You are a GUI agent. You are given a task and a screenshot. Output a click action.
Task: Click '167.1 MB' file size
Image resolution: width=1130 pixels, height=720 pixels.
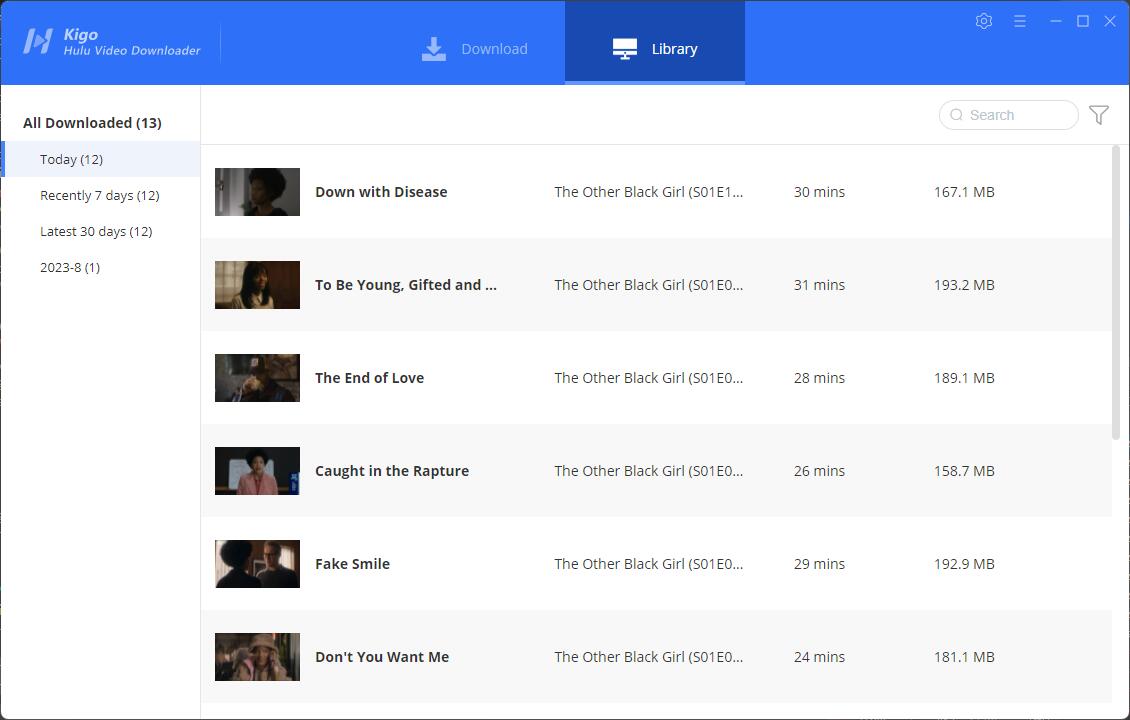point(964,192)
